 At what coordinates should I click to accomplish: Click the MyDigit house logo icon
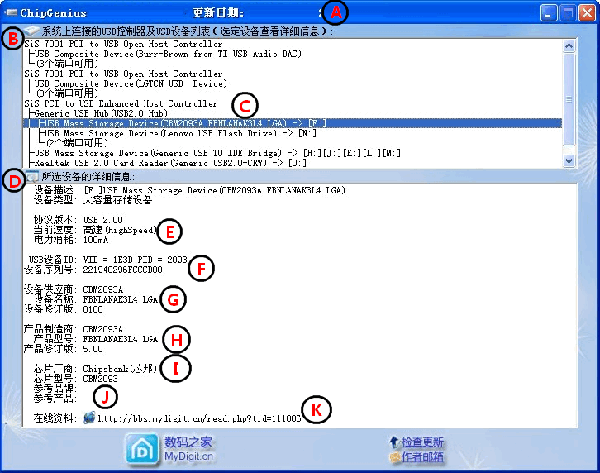point(142,450)
